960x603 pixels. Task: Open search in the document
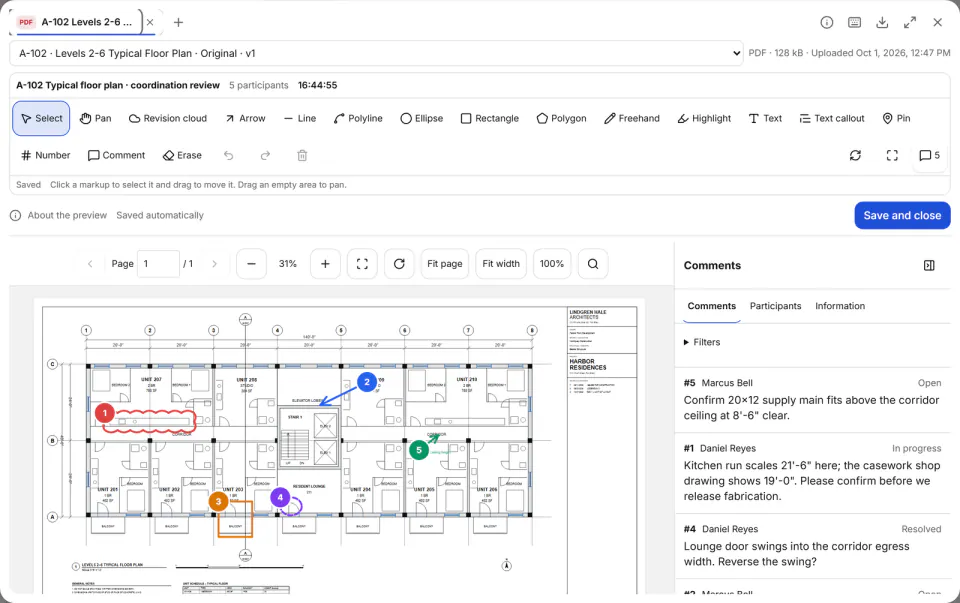click(x=593, y=264)
